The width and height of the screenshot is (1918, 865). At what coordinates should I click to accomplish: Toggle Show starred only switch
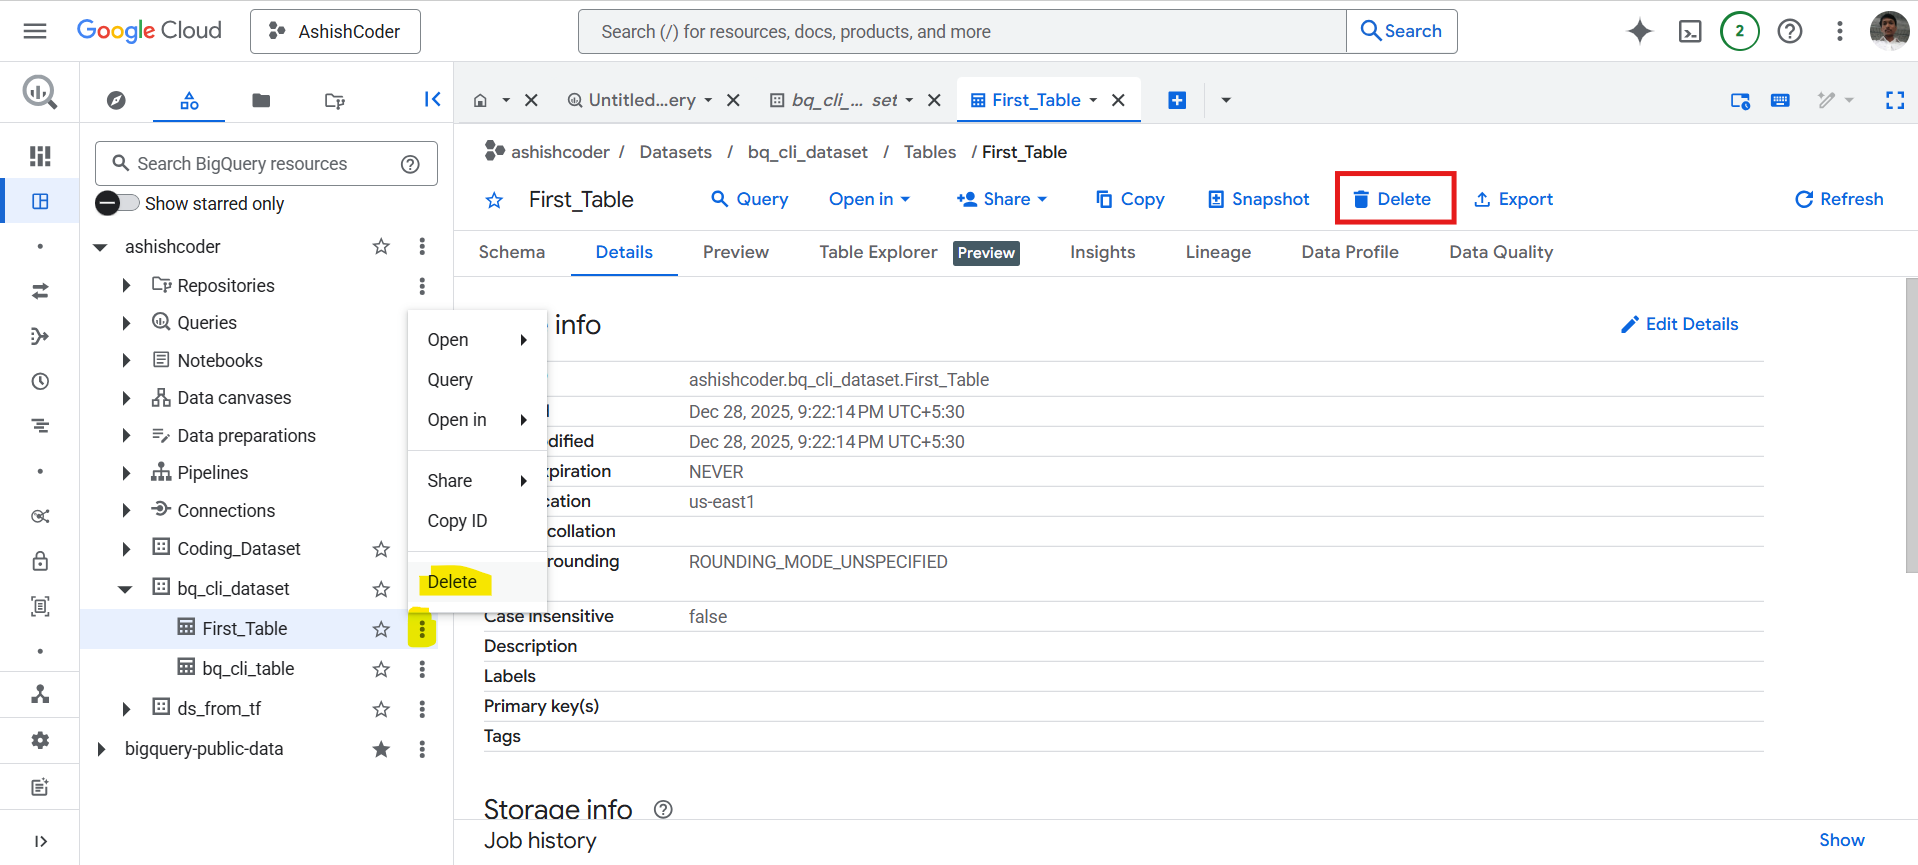[x=118, y=203]
